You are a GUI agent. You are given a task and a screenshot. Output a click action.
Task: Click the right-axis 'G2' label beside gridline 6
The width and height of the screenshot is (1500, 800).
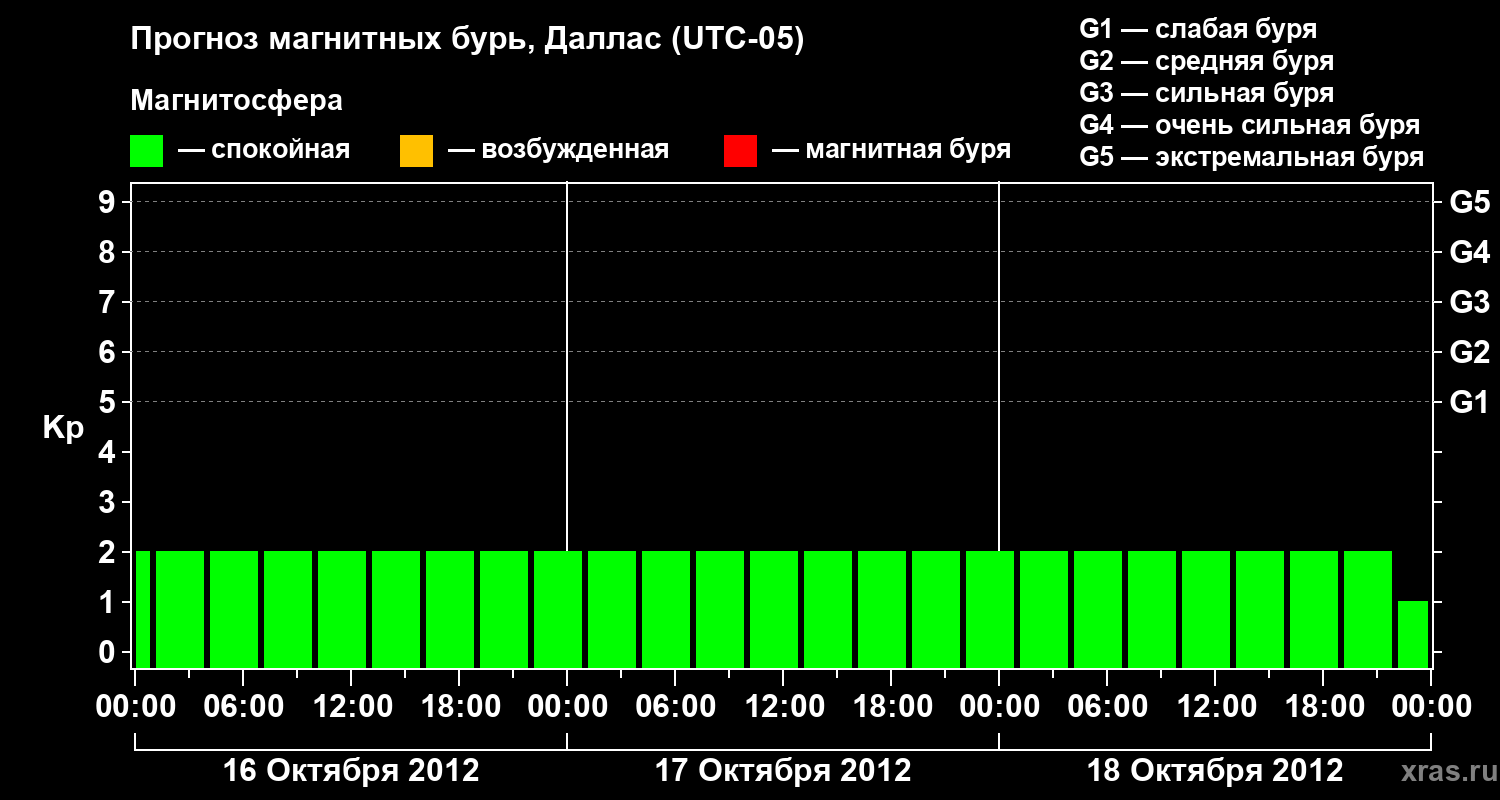click(1470, 352)
